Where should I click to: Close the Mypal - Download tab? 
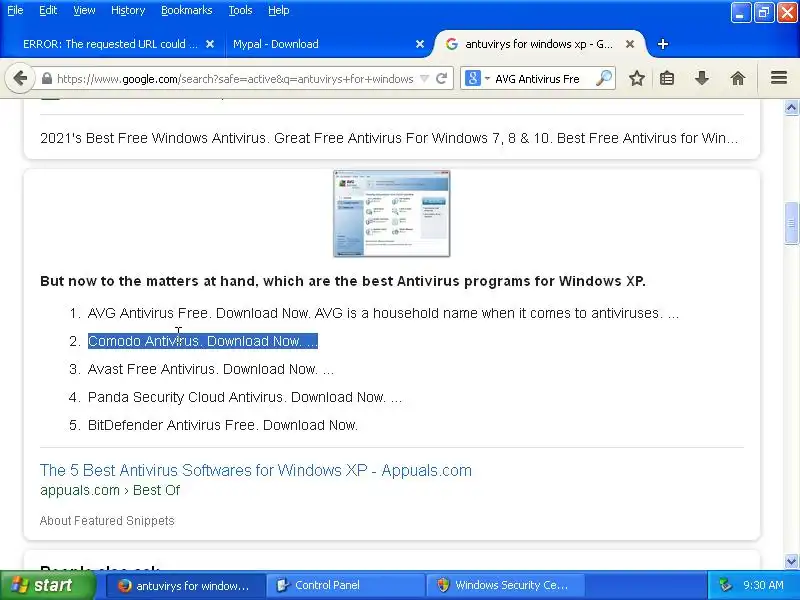[420, 44]
